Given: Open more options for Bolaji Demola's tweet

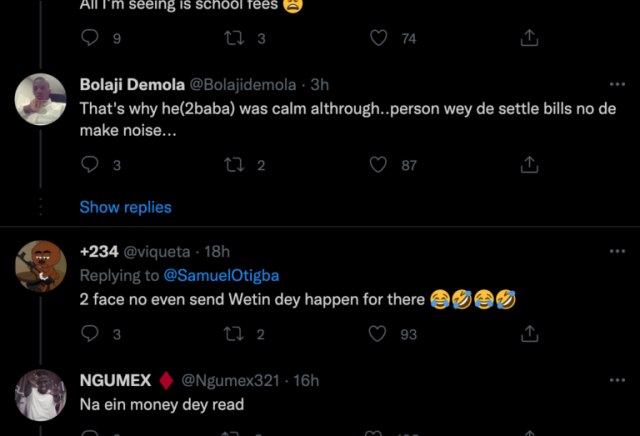Looking at the screenshot, I should pos(617,85).
